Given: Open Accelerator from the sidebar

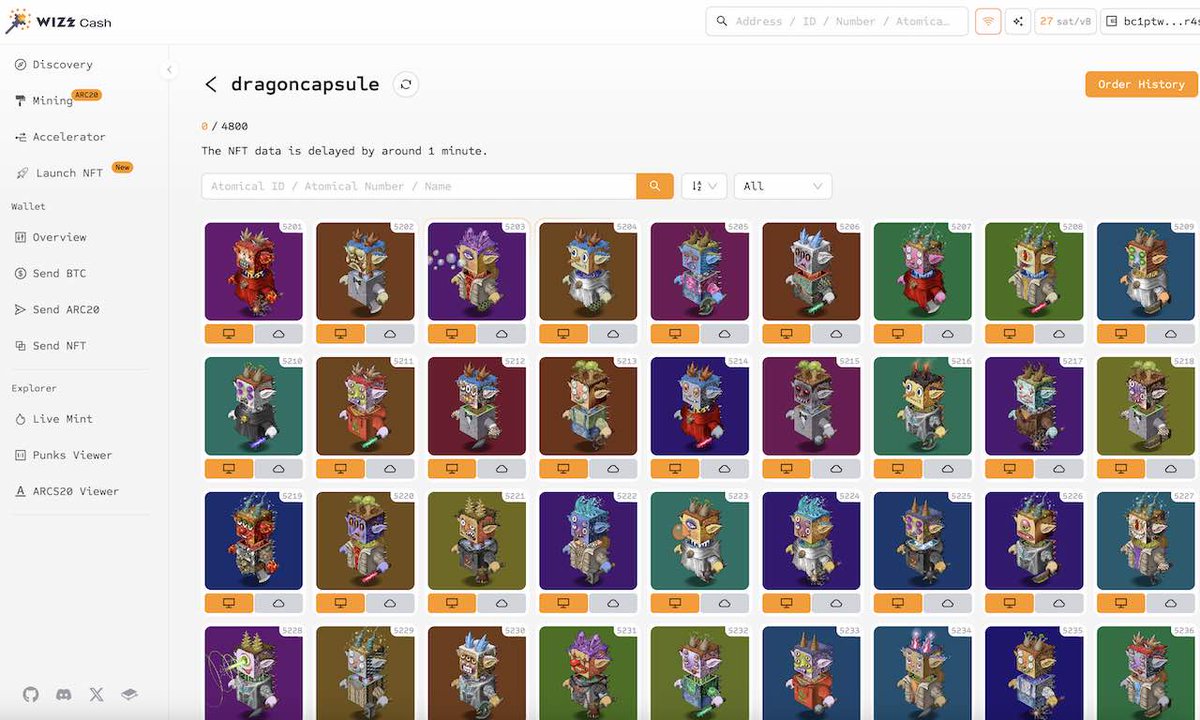Looking at the screenshot, I should coord(60,137).
